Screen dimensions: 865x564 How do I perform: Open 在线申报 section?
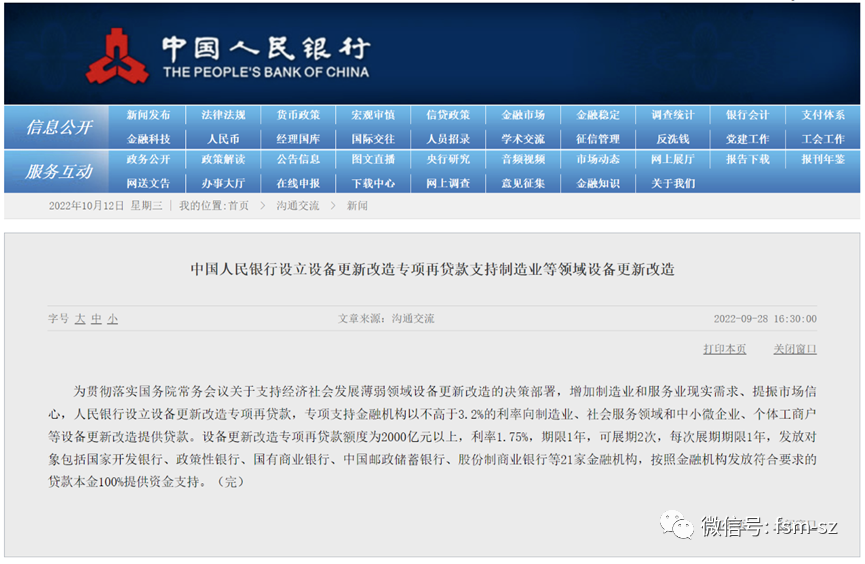tap(298, 183)
